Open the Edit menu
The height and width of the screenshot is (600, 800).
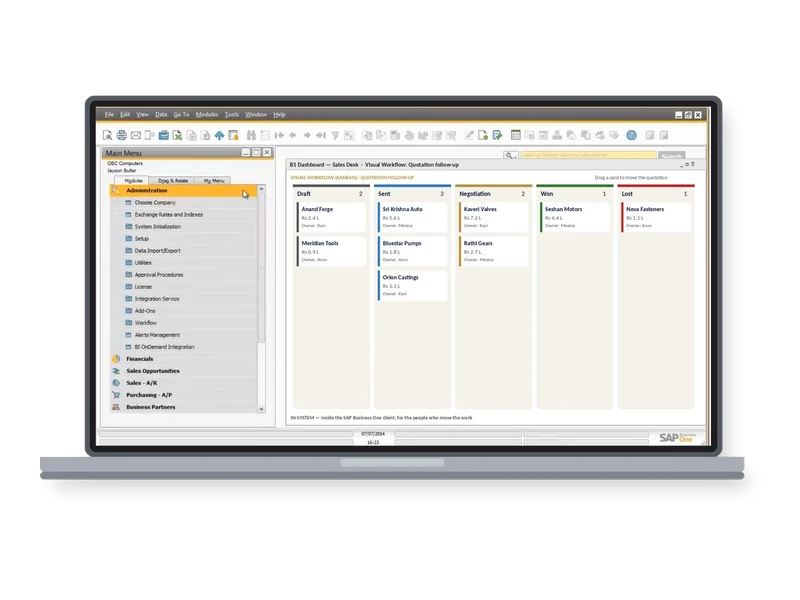[x=125, y=115]
